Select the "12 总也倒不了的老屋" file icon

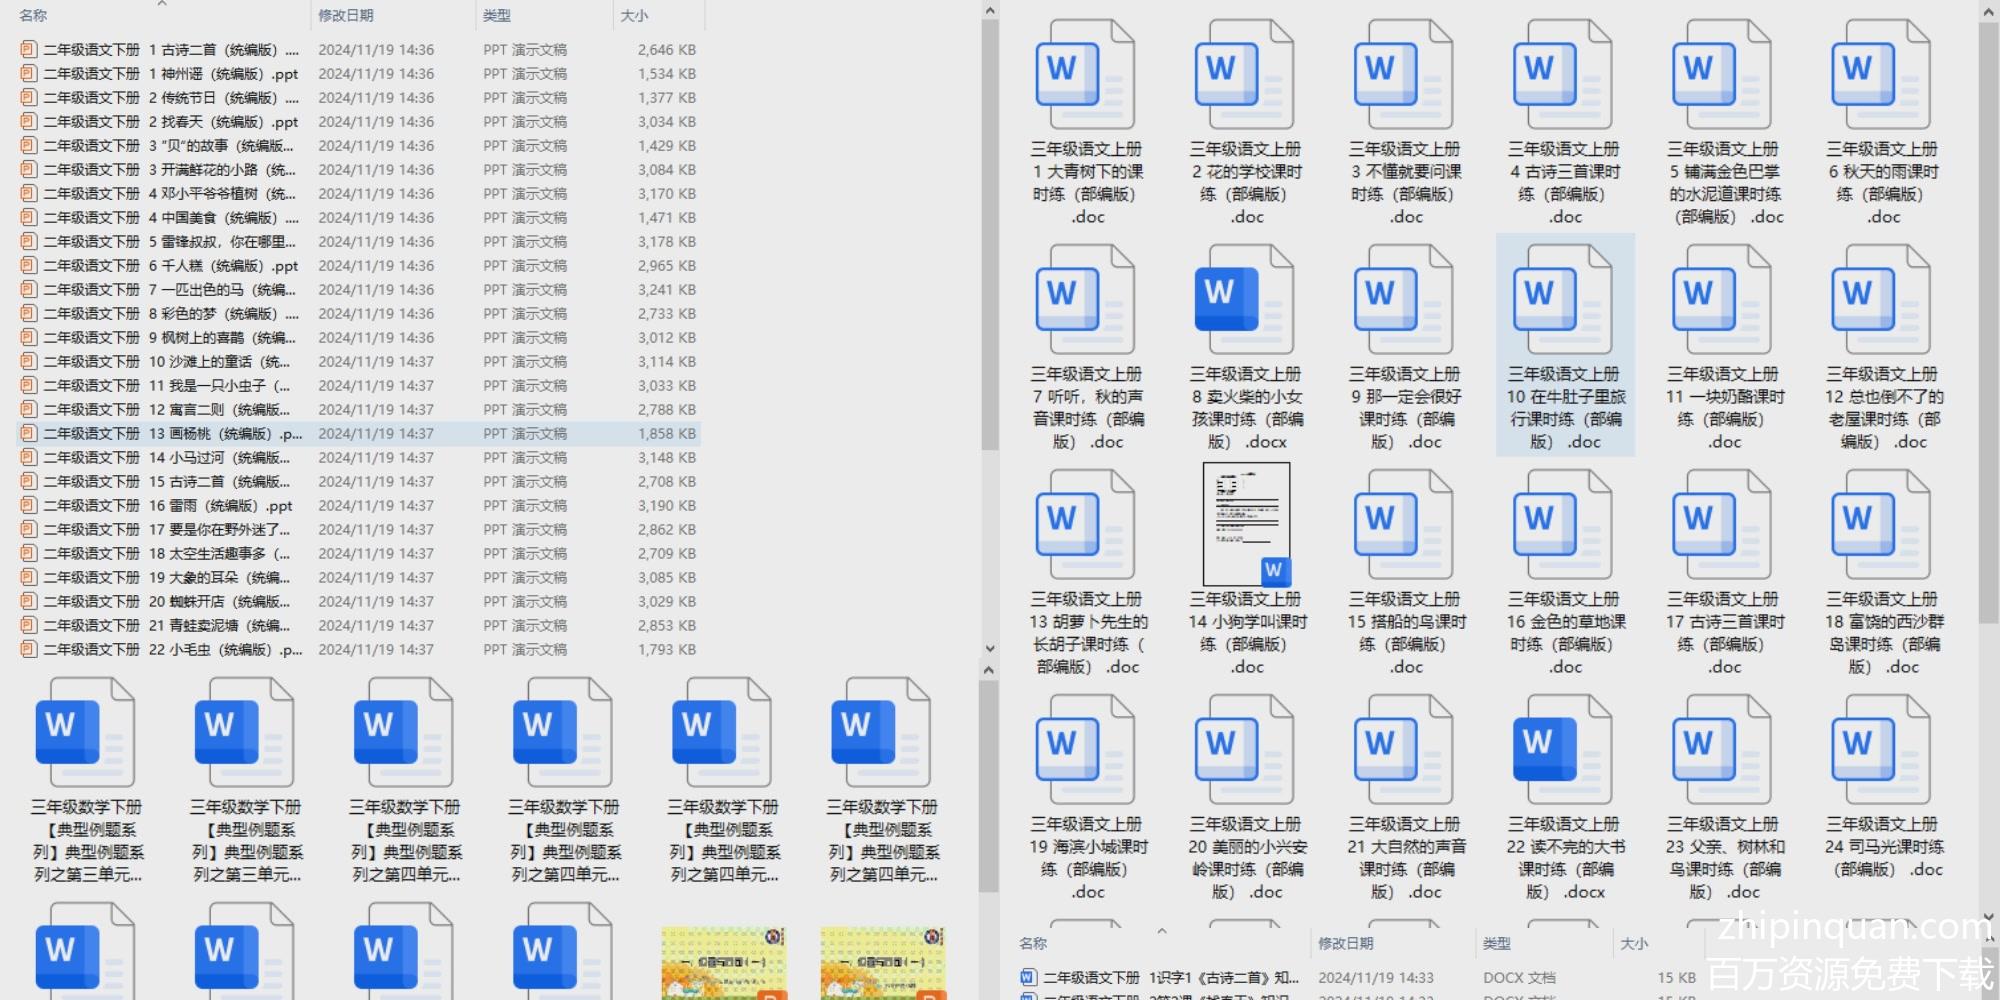(x=1880, y=300)
